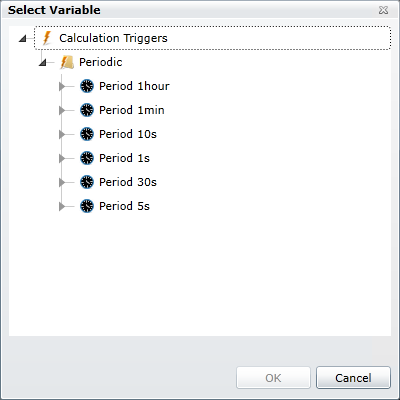Click the Calculation Triggers lightning bolt icon
Viewport: 400px width, 400px height.
(47, 38)
